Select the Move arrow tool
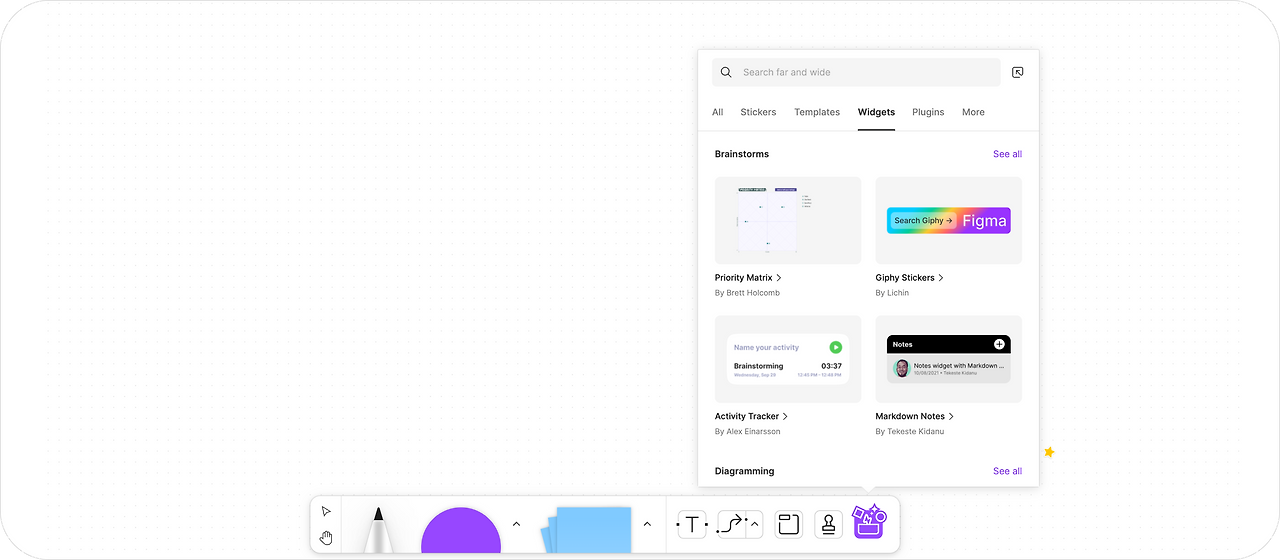This screenshot has width=1280, height=560. pos(326,511)
